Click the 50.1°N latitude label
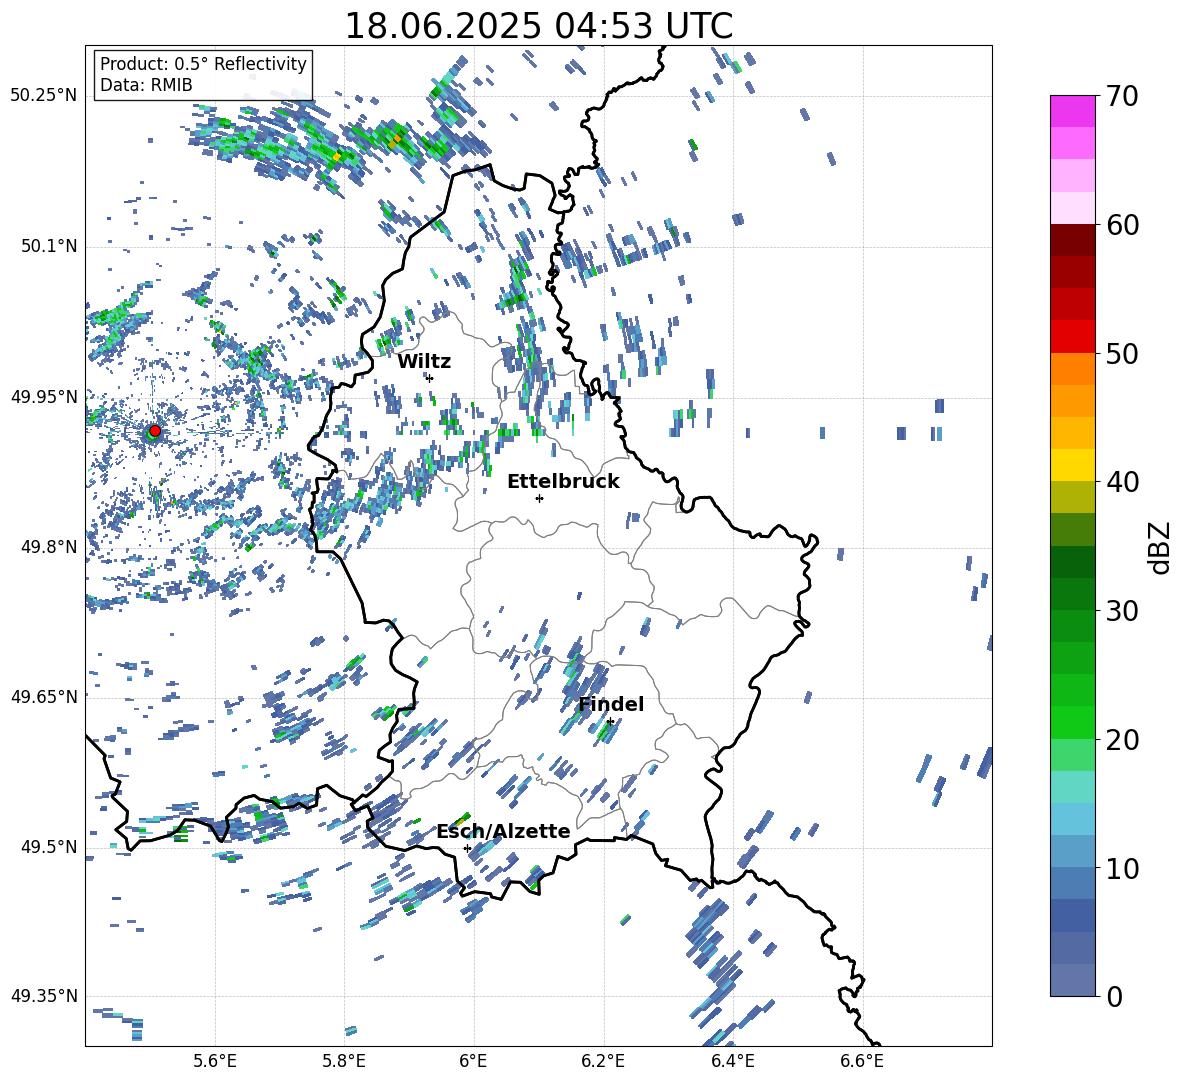 point(48,247)
